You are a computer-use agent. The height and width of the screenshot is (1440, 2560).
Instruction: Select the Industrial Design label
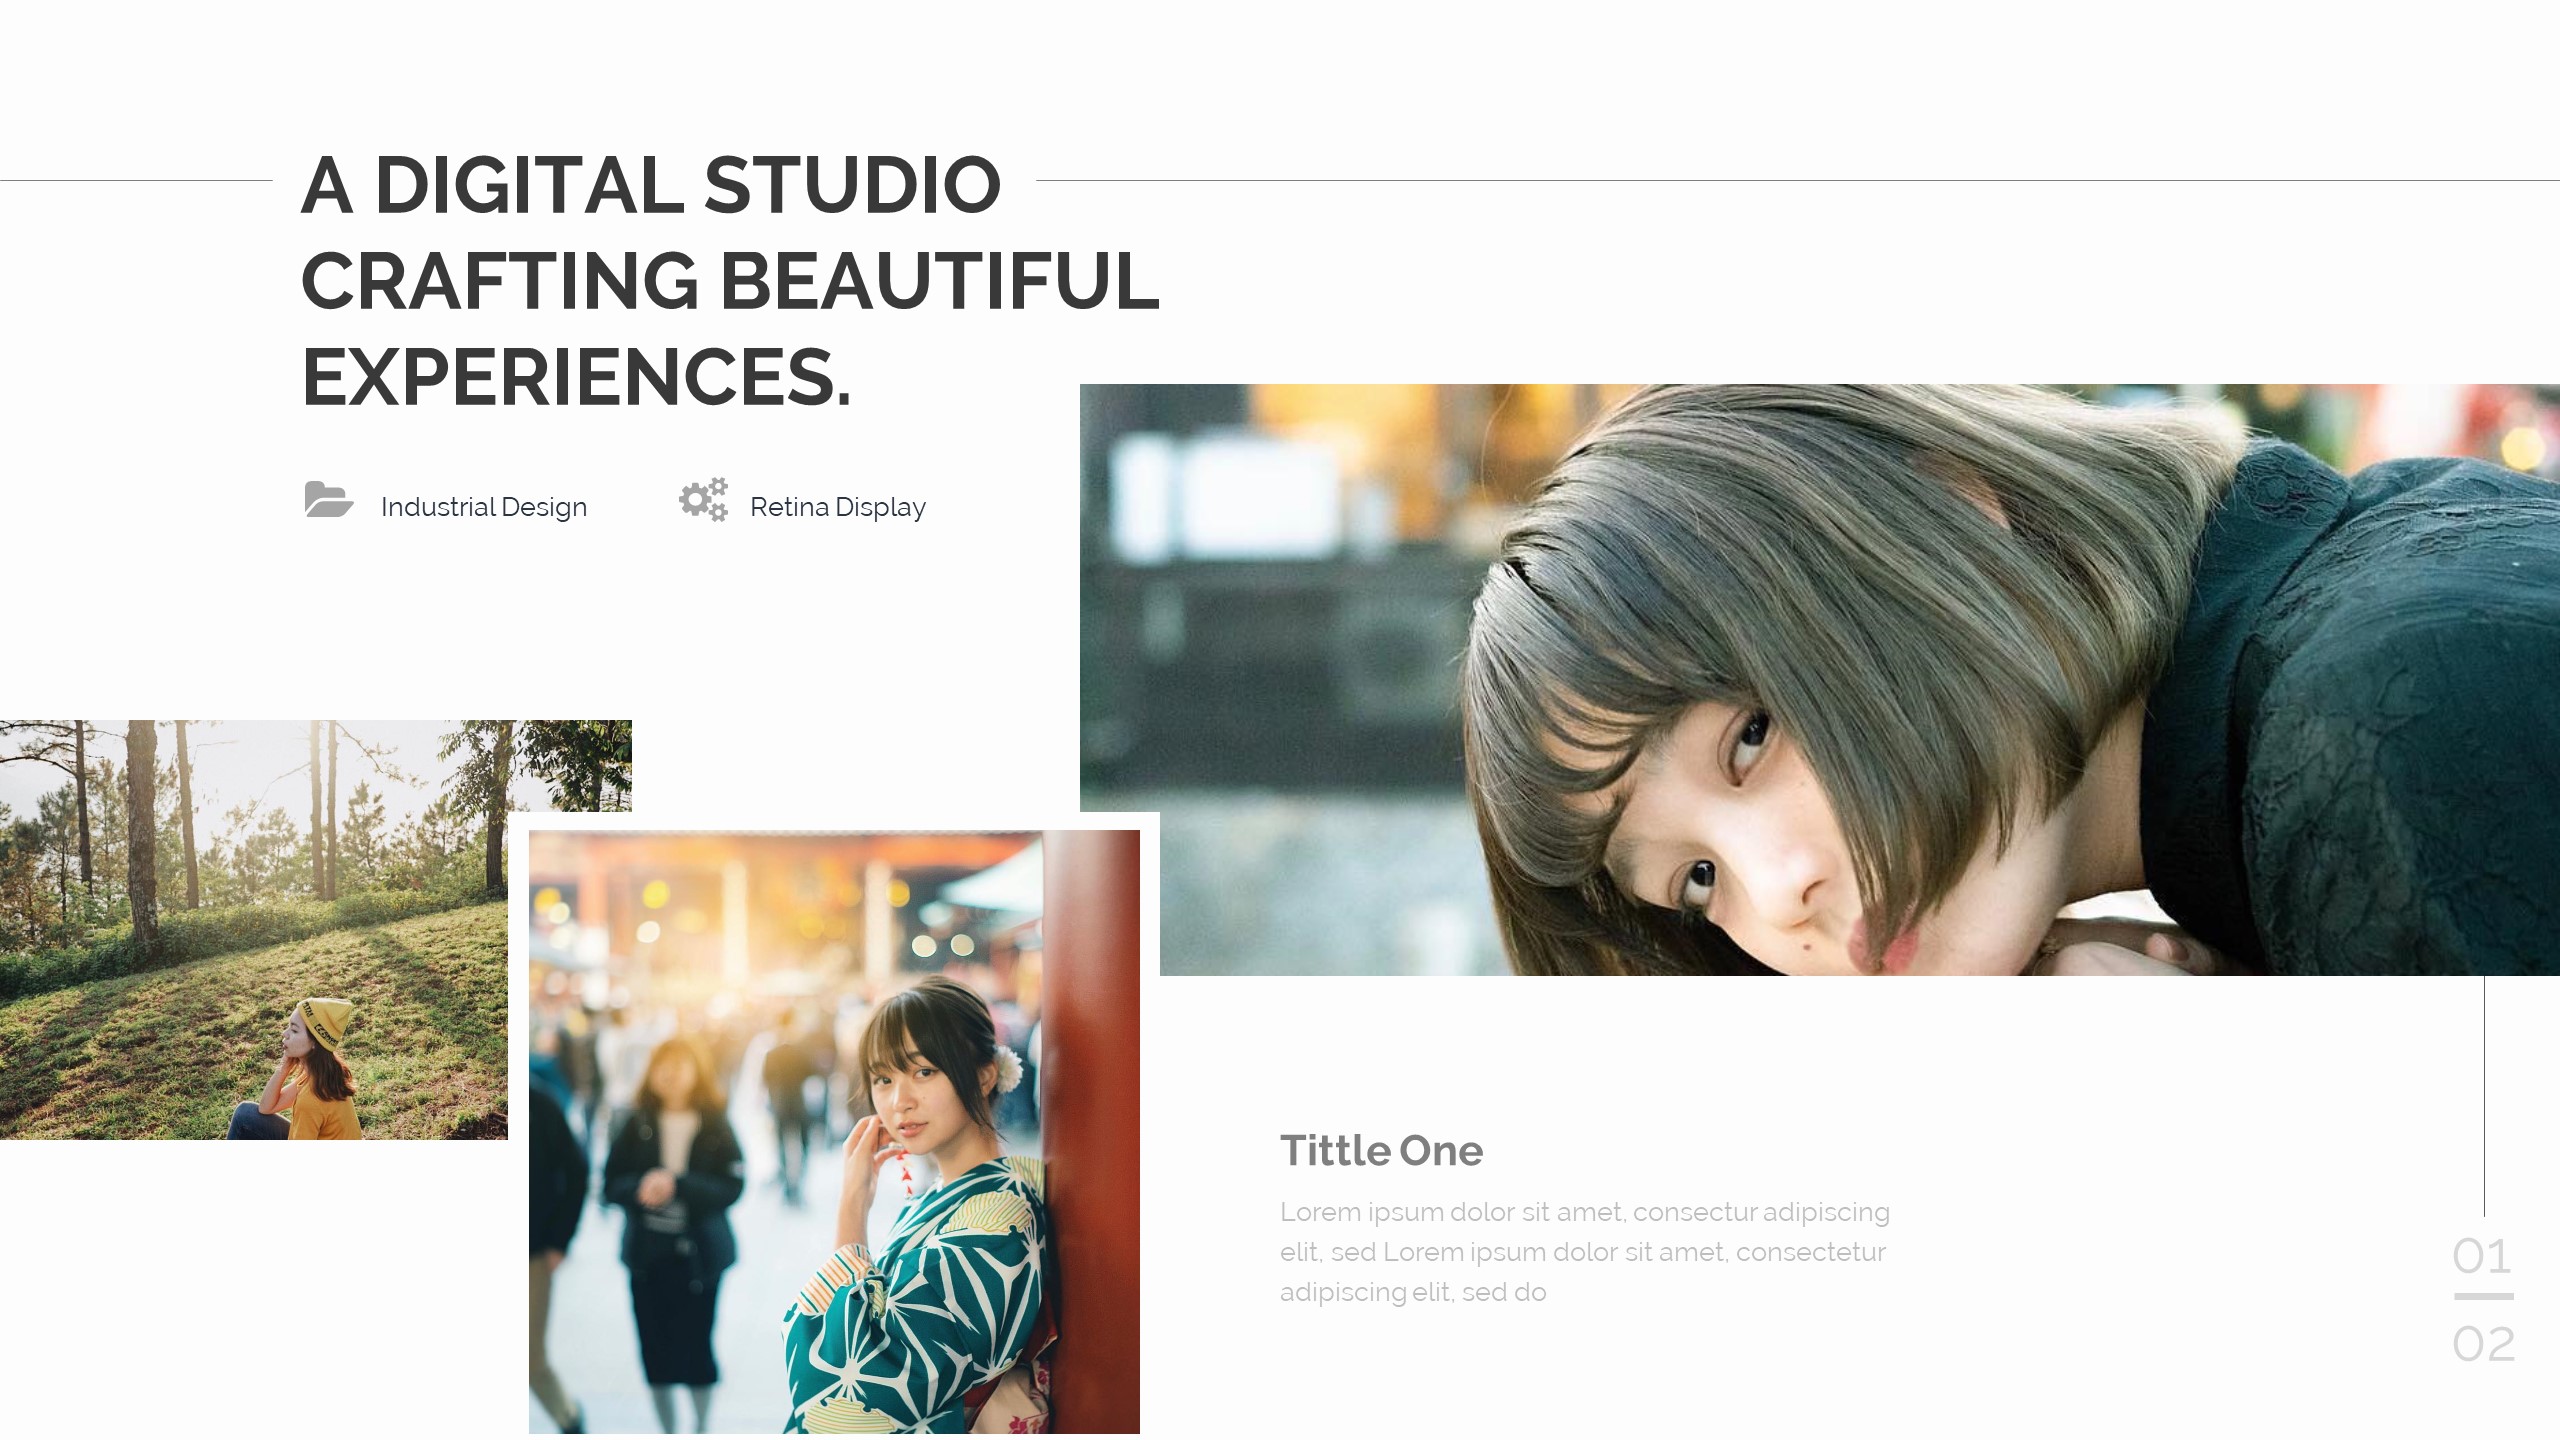coord(484,507)
